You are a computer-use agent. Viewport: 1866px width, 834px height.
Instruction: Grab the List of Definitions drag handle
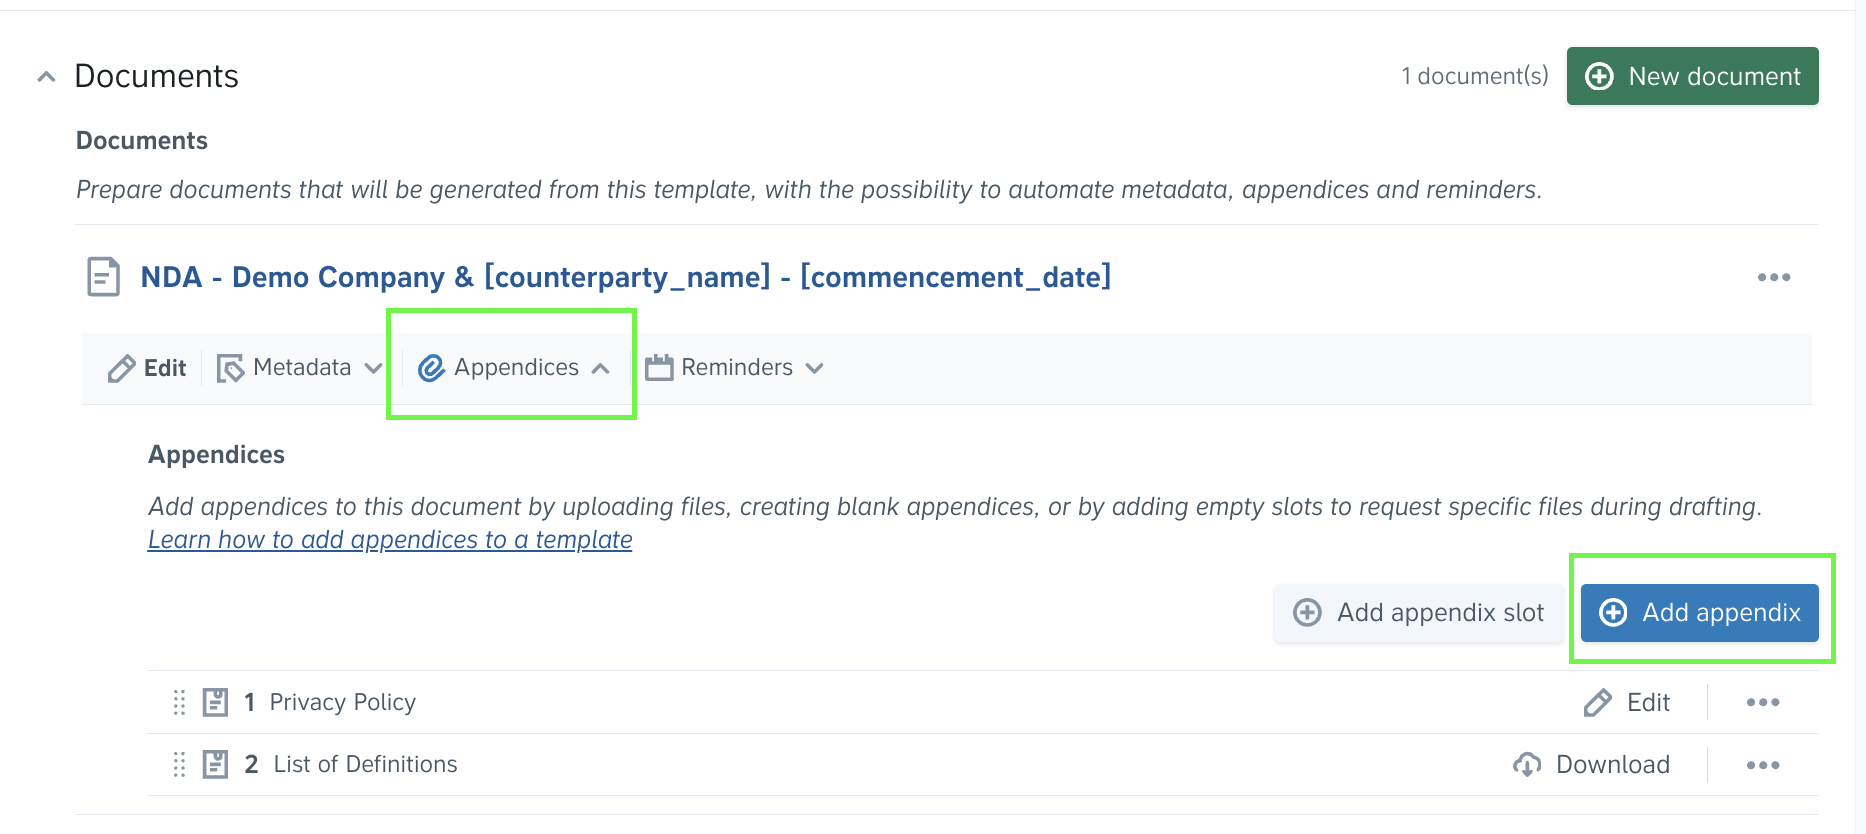click(179, 765)
